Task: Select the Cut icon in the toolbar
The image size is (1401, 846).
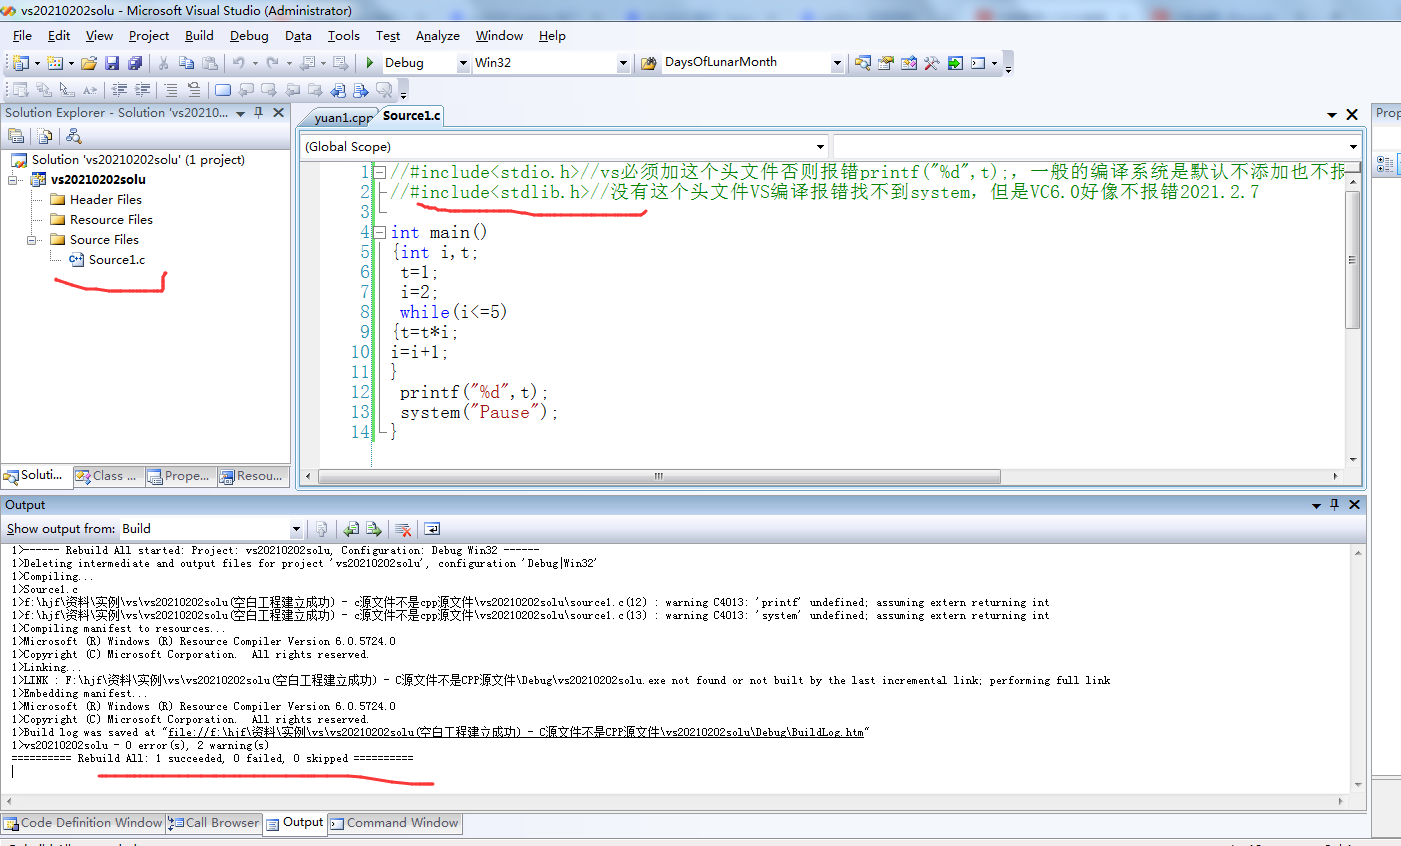Action: (163, 62)
